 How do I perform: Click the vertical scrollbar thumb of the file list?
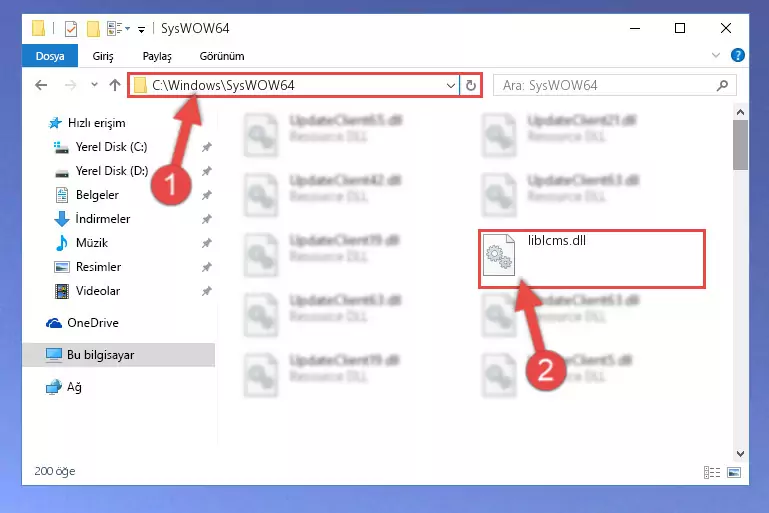click(x=740, y=145)
